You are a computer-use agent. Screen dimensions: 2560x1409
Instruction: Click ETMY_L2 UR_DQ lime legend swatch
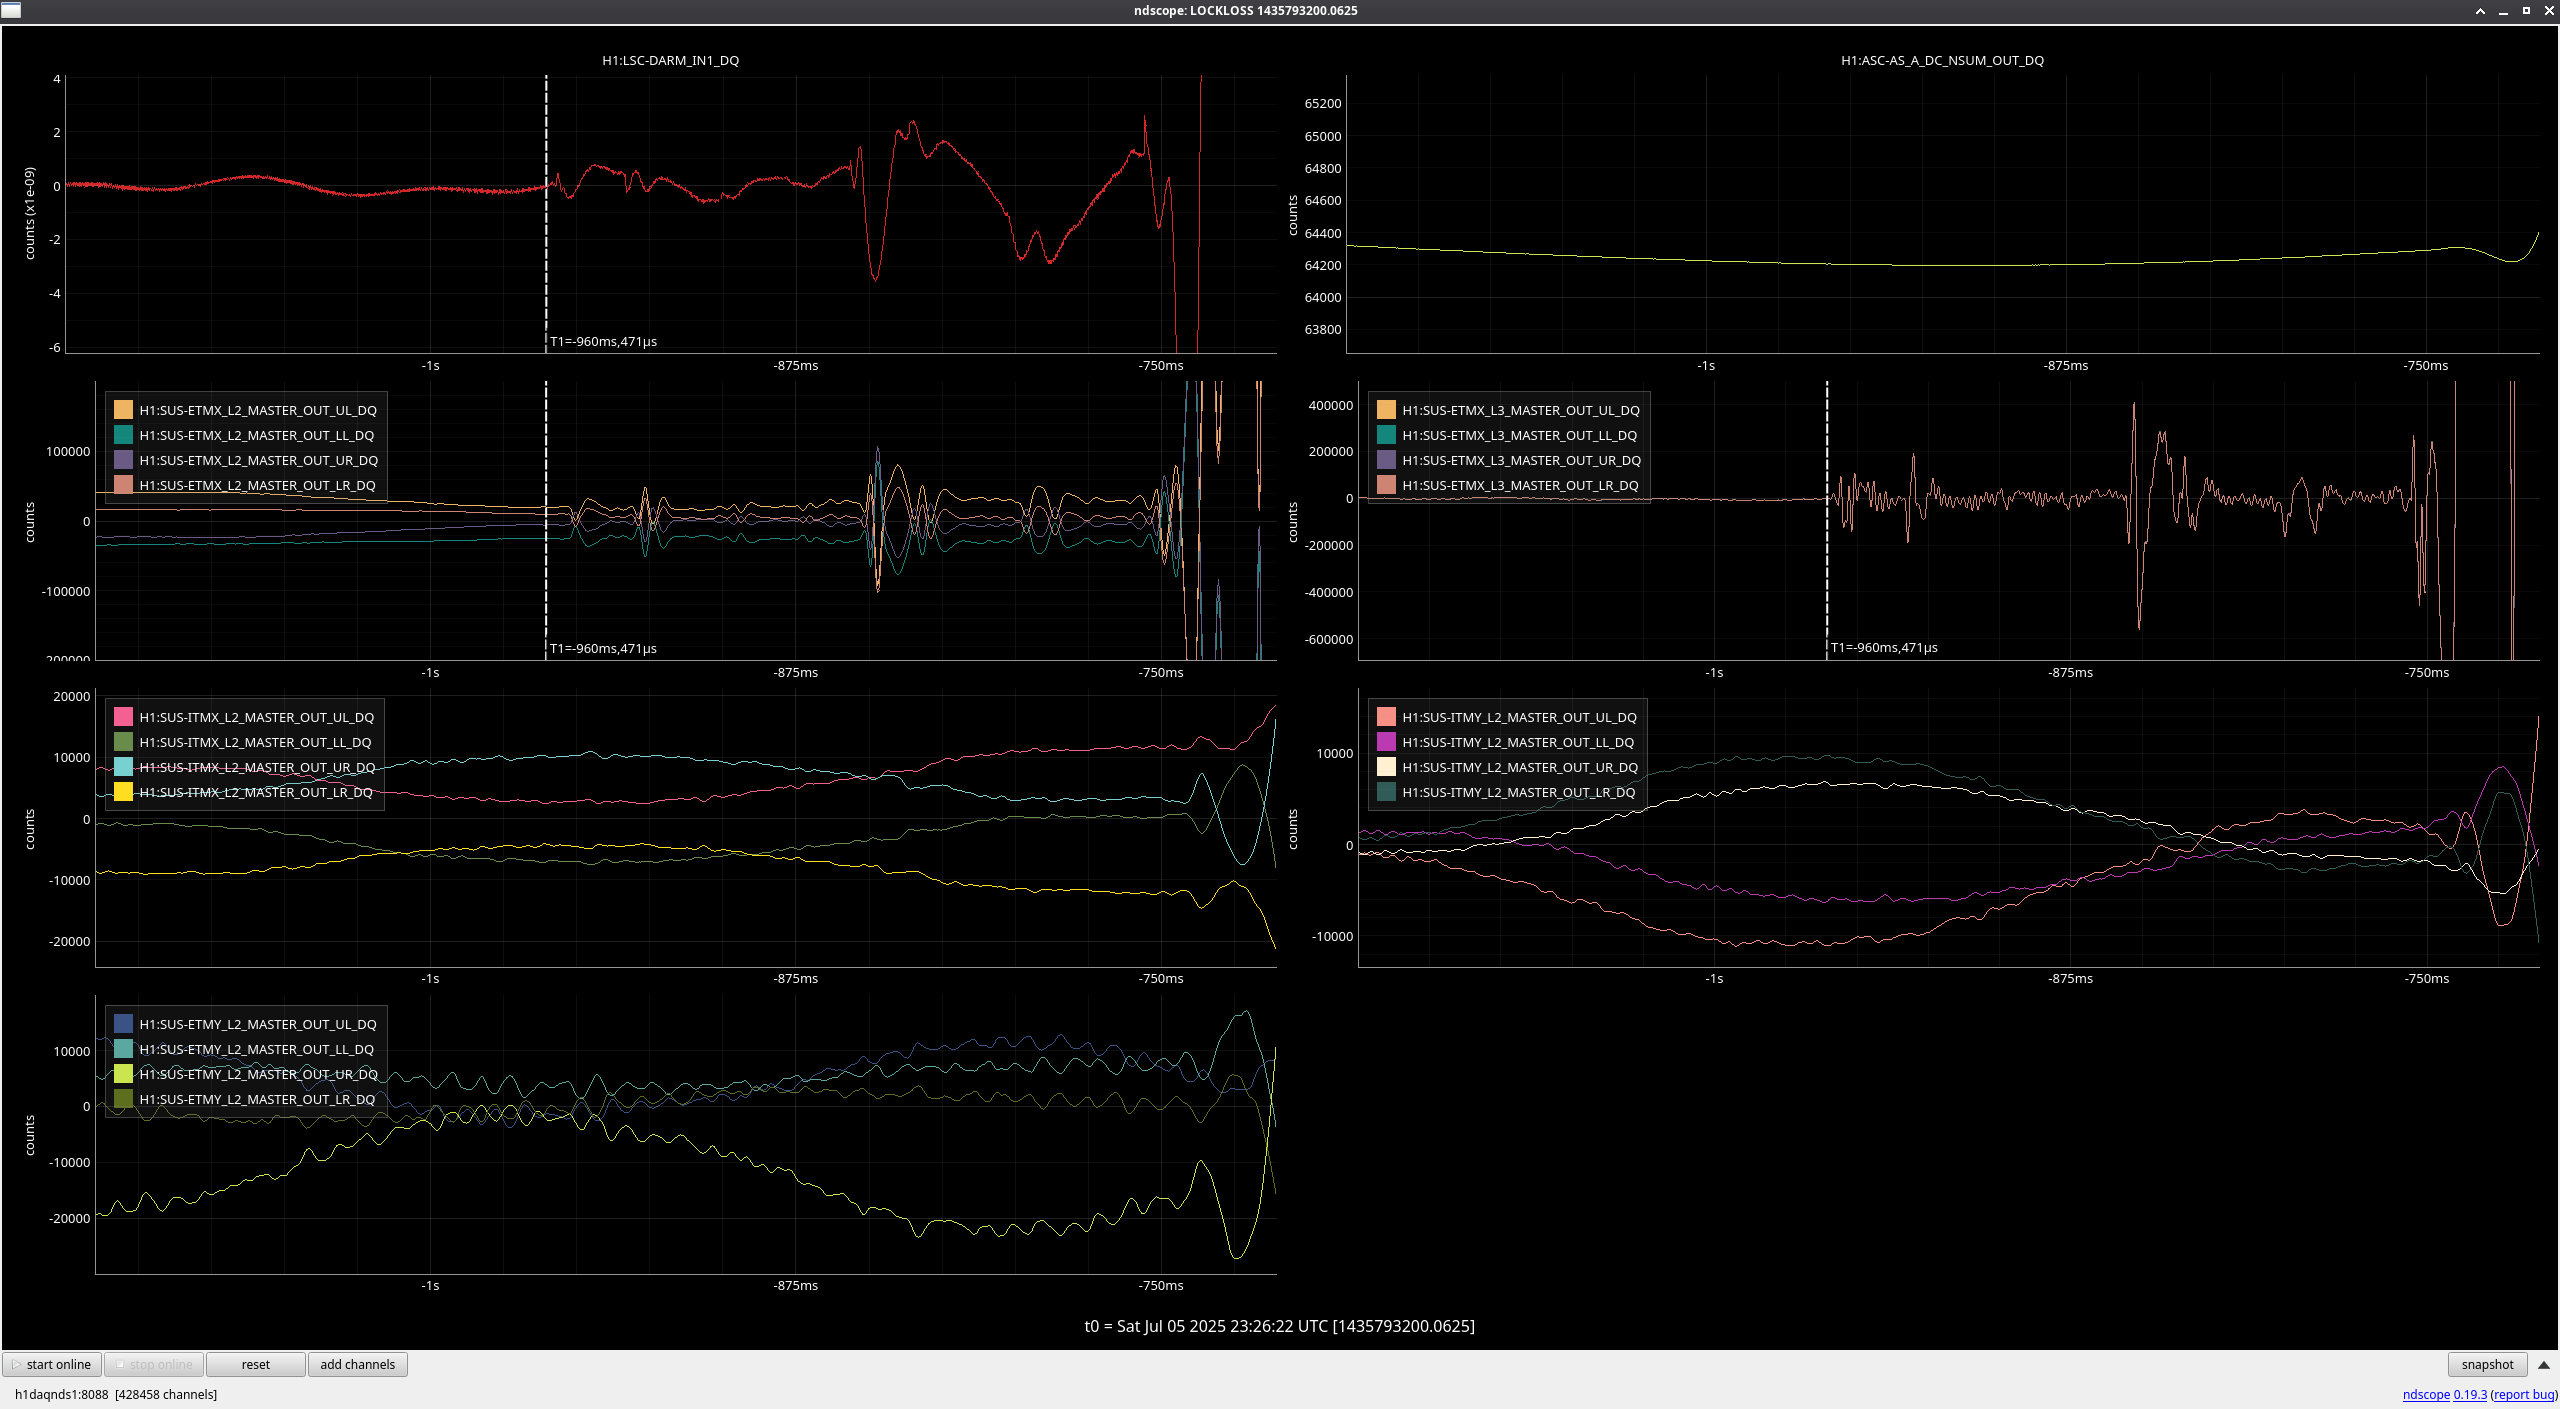123,1074
